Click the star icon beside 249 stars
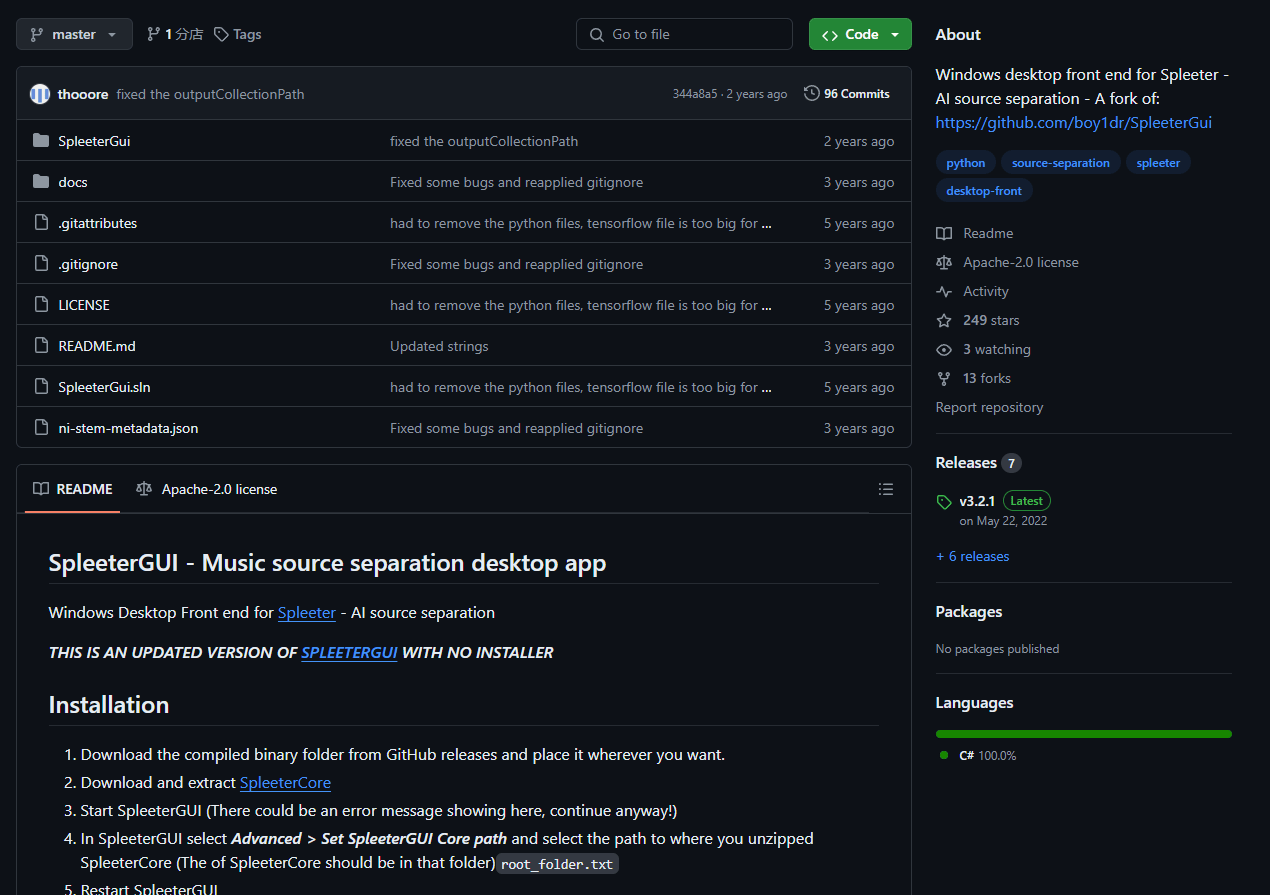 [x=944, y=320]
